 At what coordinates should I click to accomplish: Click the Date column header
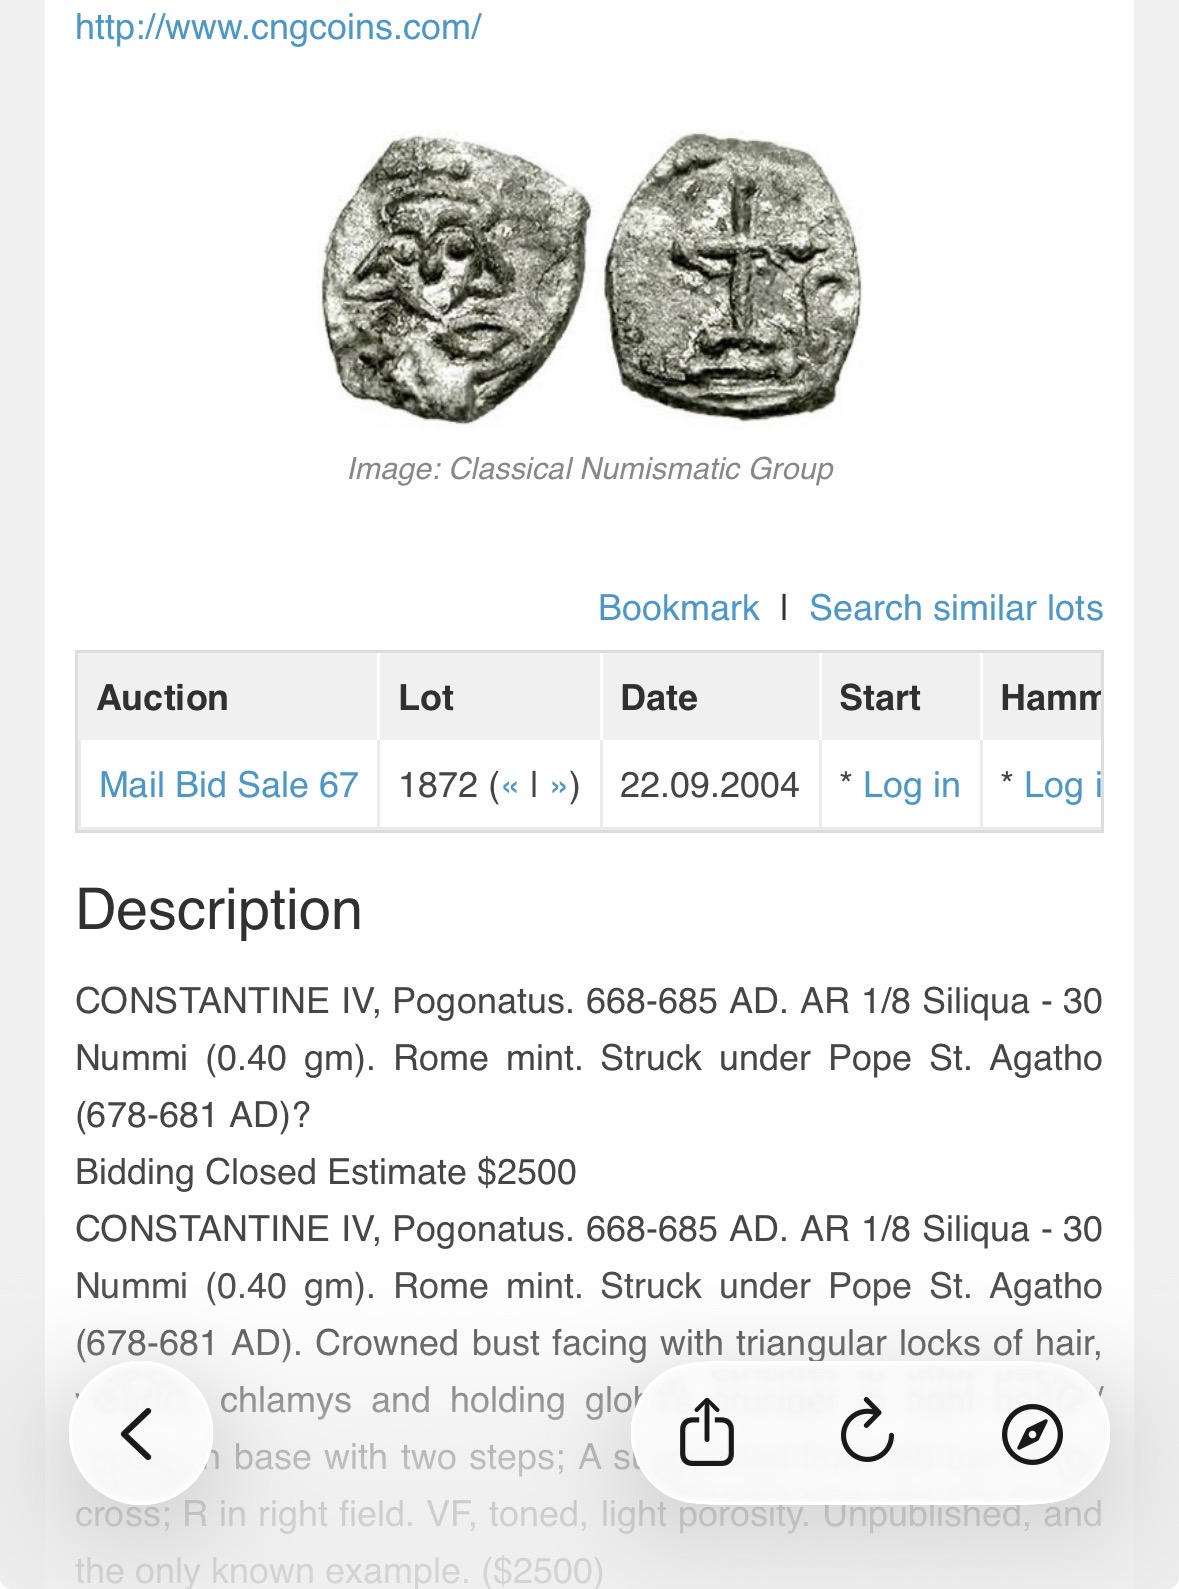click(x=659, y=698)
